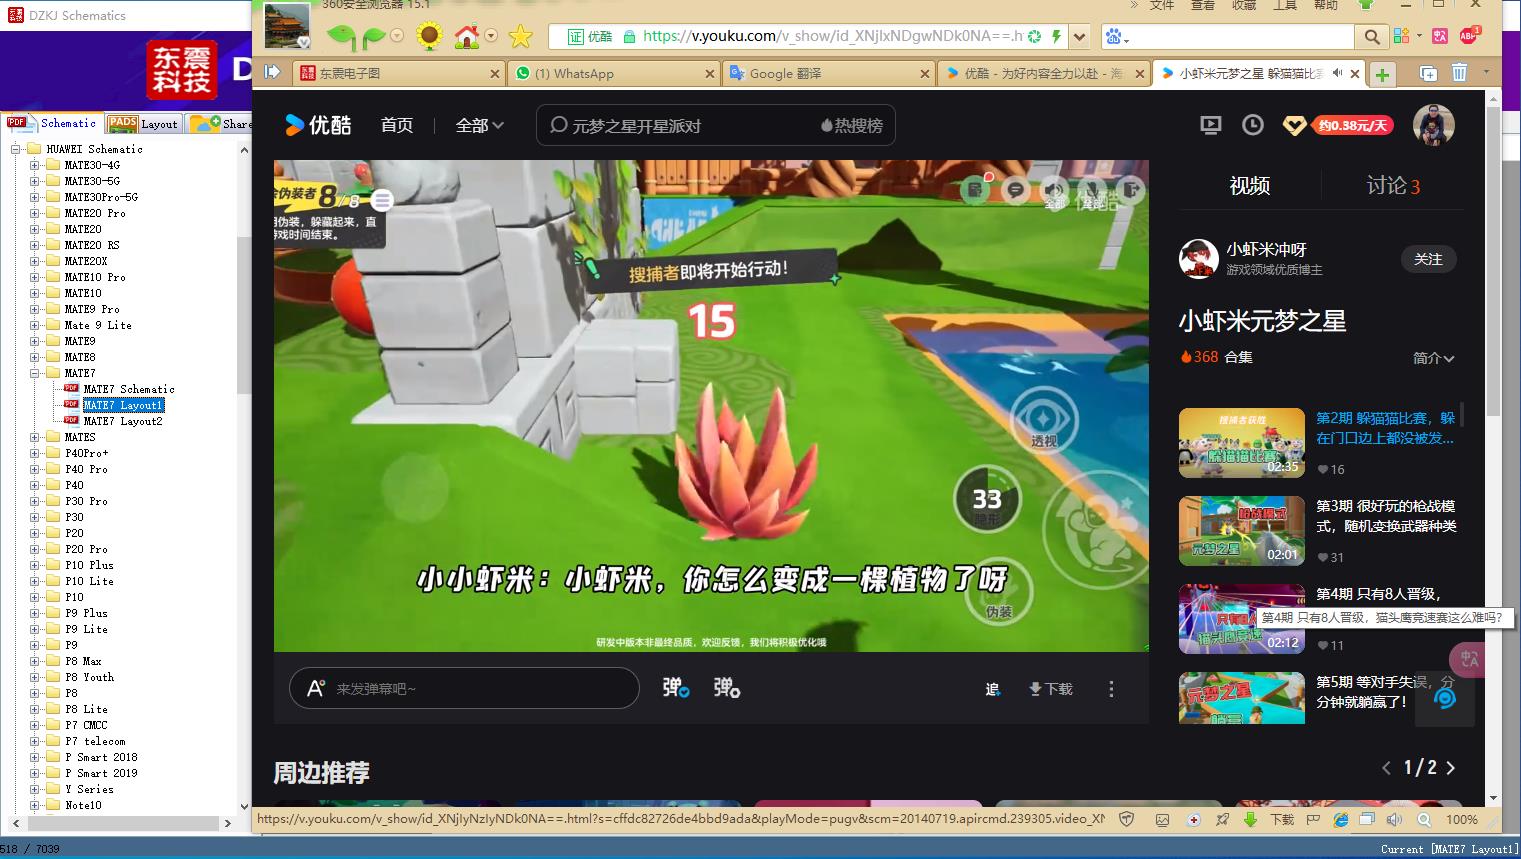This screenshot has width=1521, height=859.
Task: Click the browser page vertical scrollbar thumb
Action: click(1493, 260)
